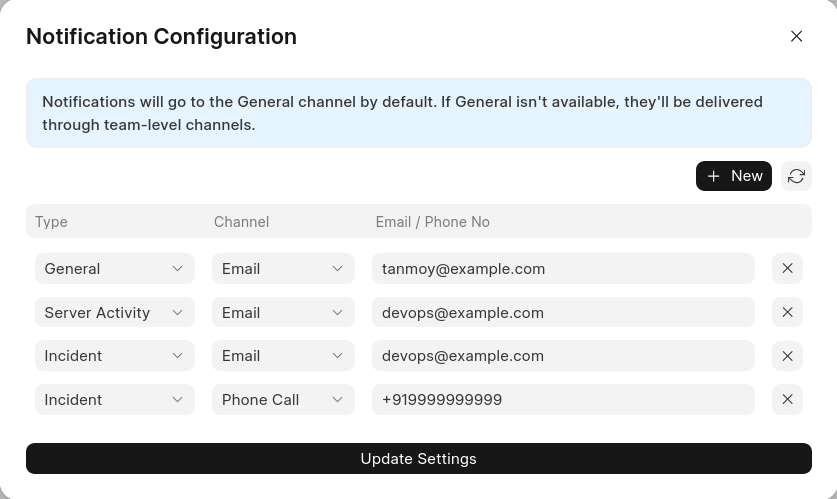The width and height of the screenshot is (837, 499).
Task: Open the type dropdown in the Phone Call row
Action: click(x=114, y=400)
